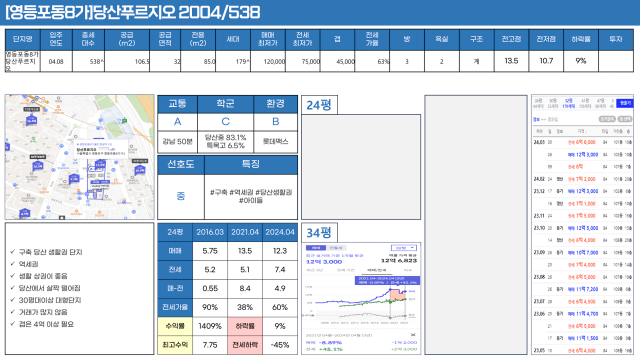Click the blue price marker under the map popup
The height and width of the screenshot is (360, 640).
pos(100,165)
